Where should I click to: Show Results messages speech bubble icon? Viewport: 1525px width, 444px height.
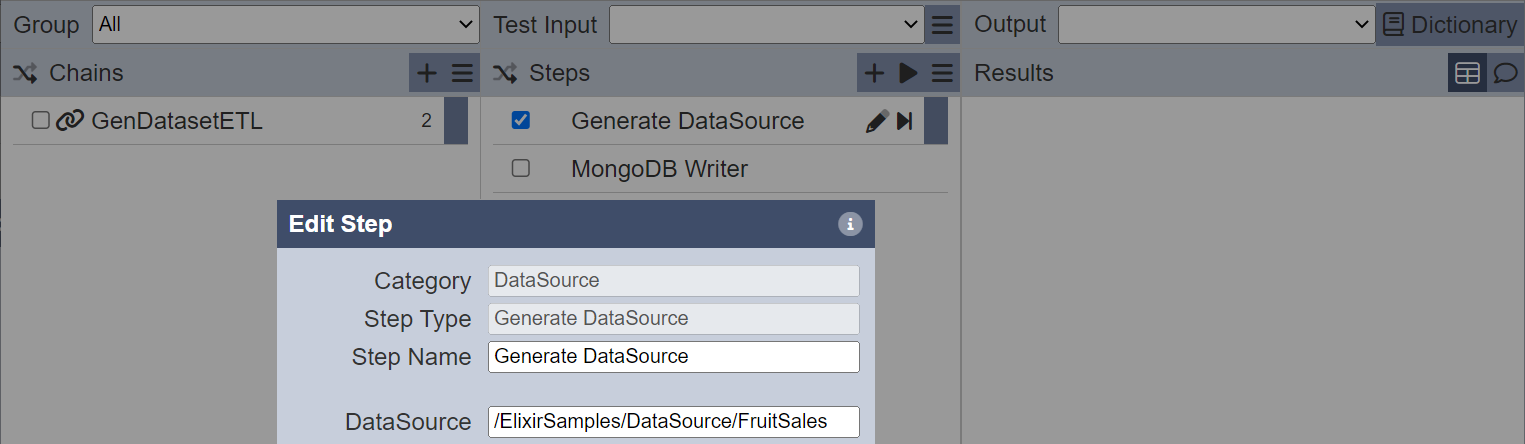click(x=1505, y=73)
